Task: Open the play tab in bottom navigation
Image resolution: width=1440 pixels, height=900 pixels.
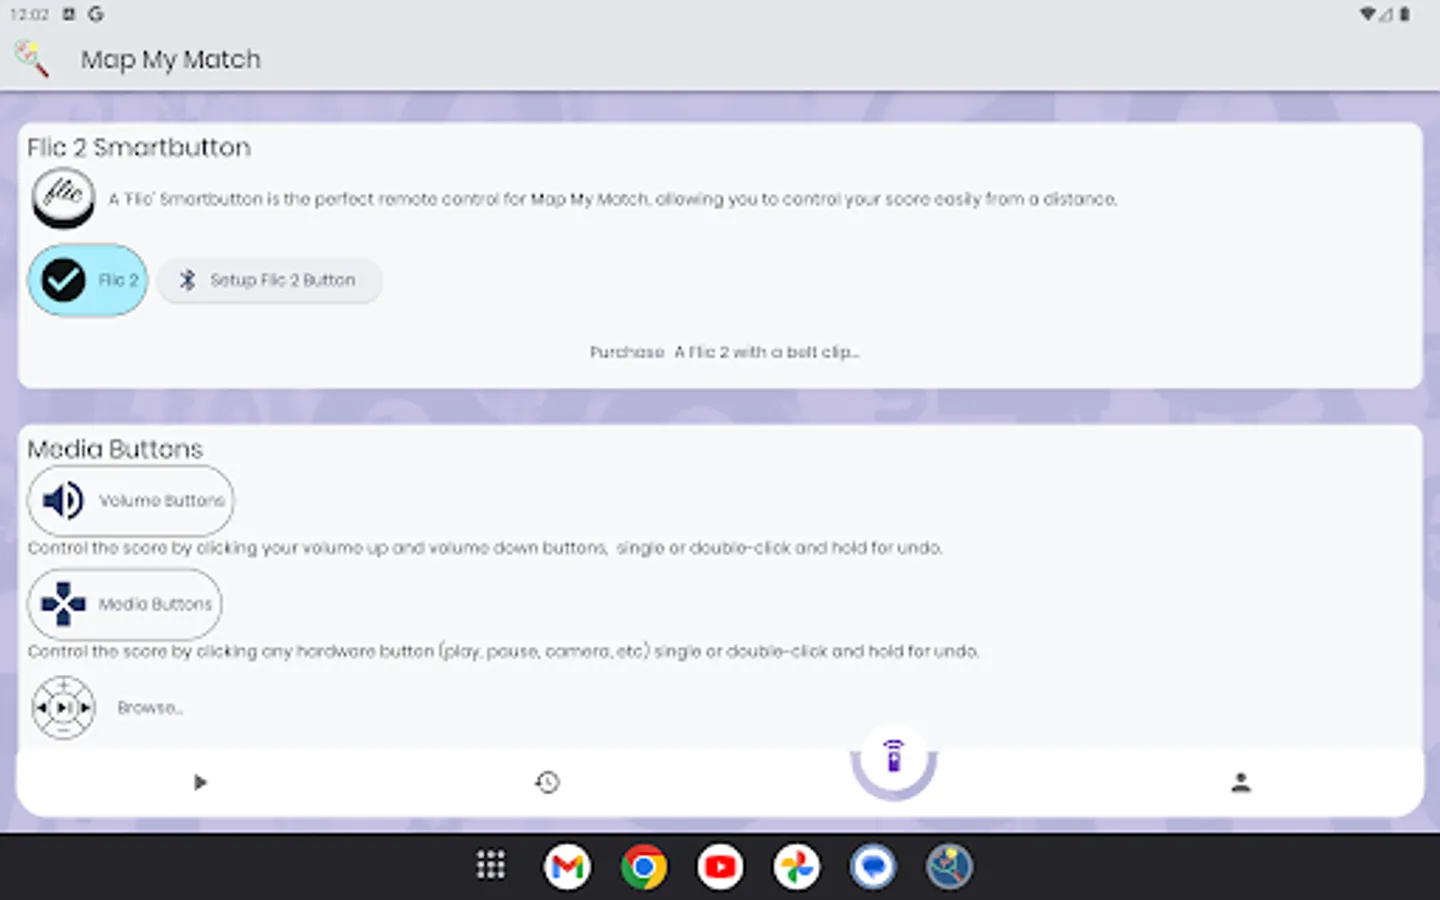Action: pyautogui.click(x=200, y=782)
